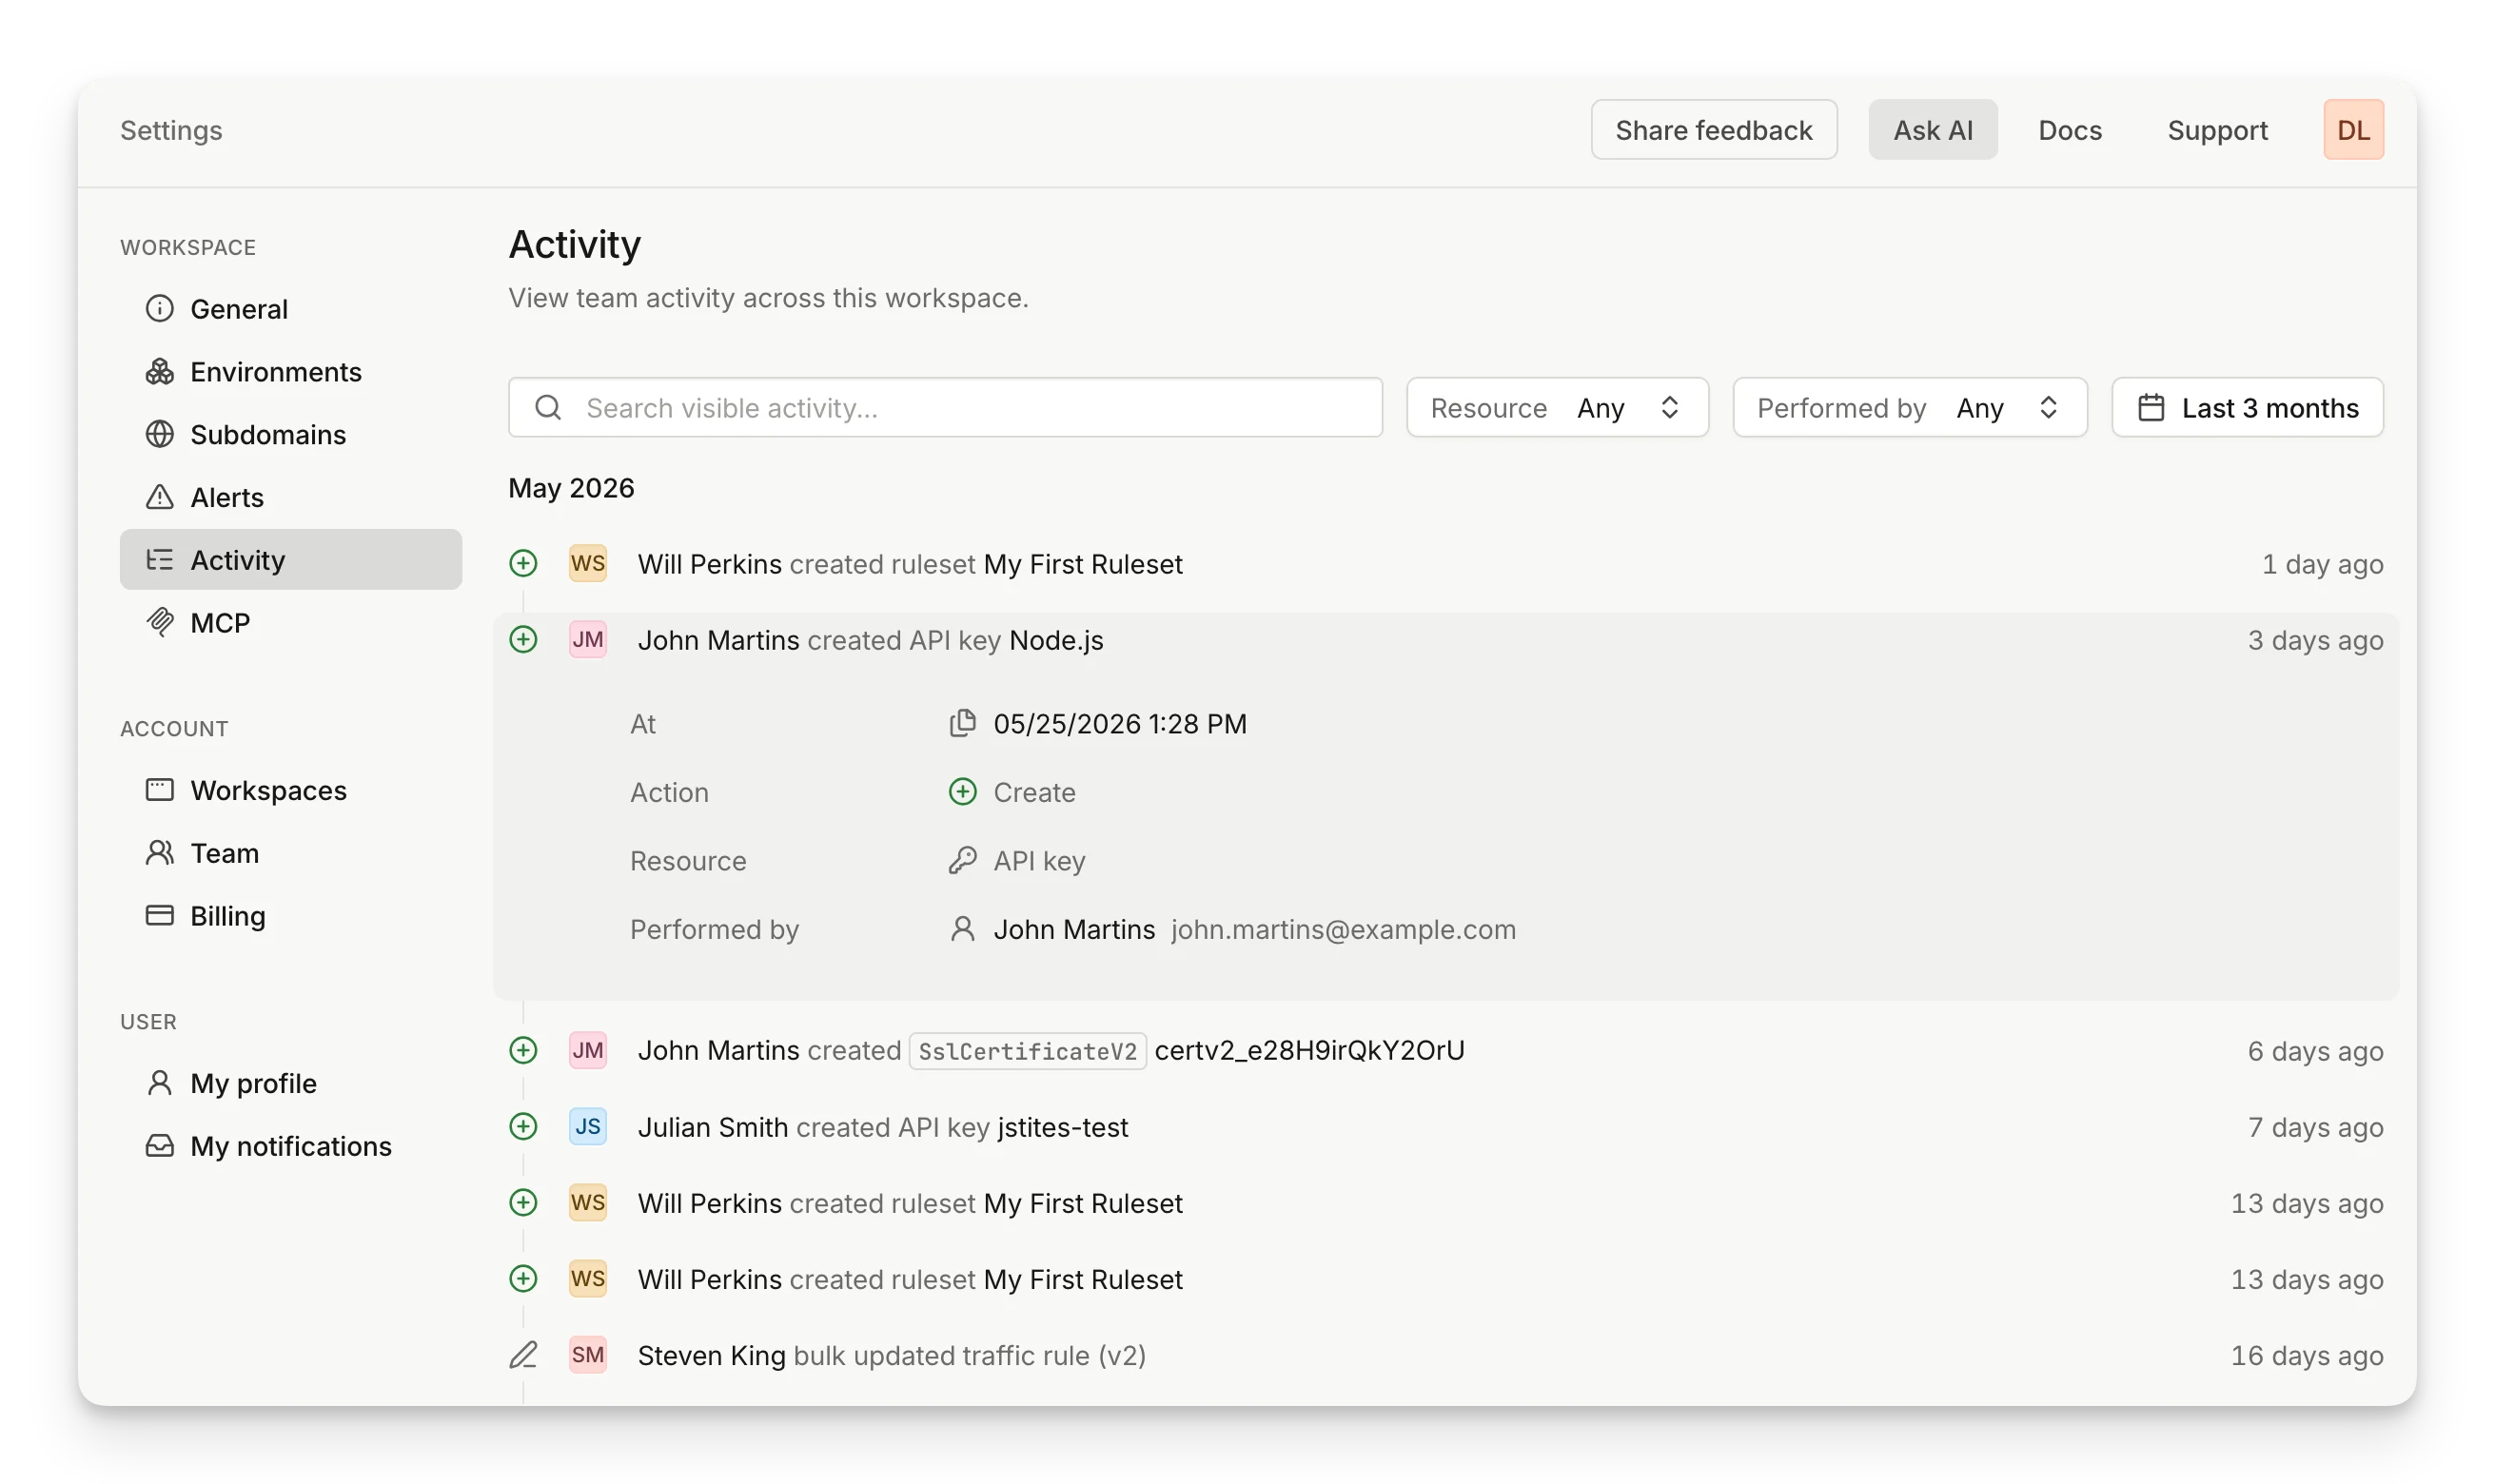Click the Share feedback button
This screenshot has width=2495, height=1484.
tap(1713, 130)
